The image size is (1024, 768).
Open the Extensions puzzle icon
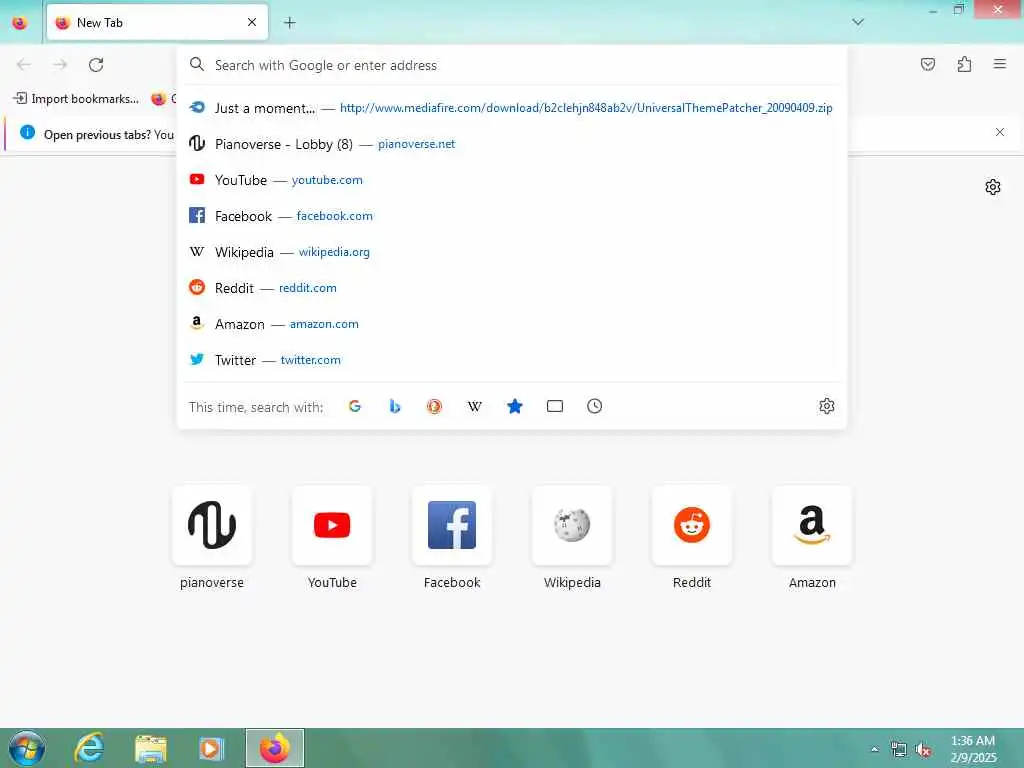(964, 64)
